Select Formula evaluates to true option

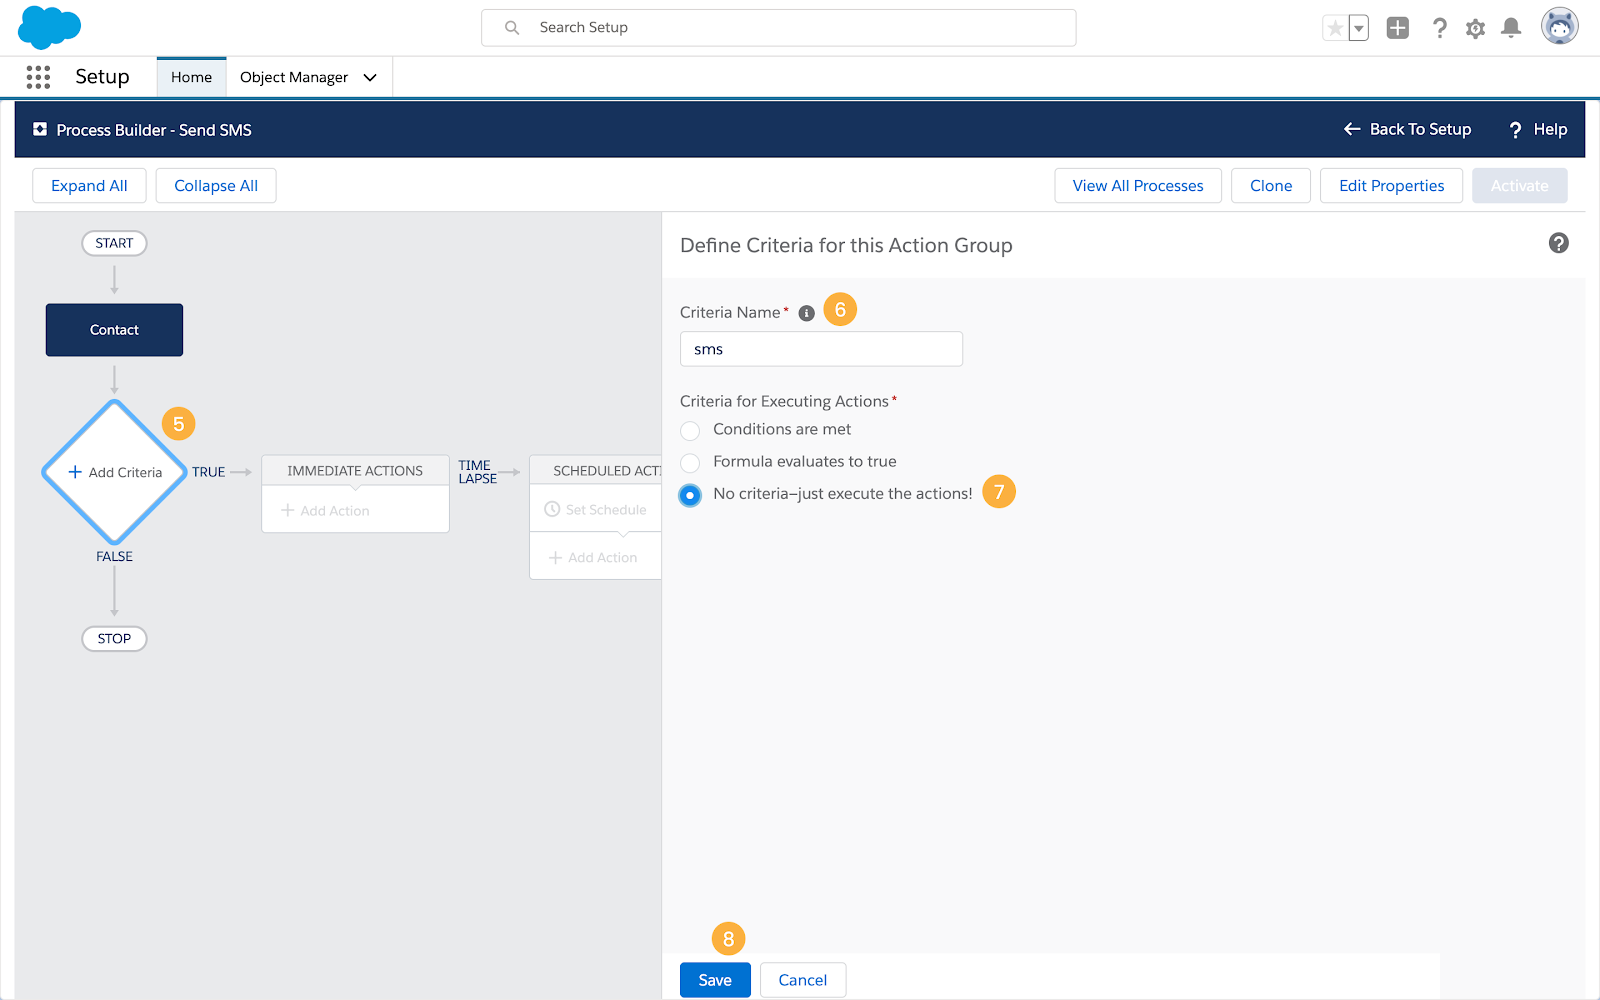pos(690,462)
